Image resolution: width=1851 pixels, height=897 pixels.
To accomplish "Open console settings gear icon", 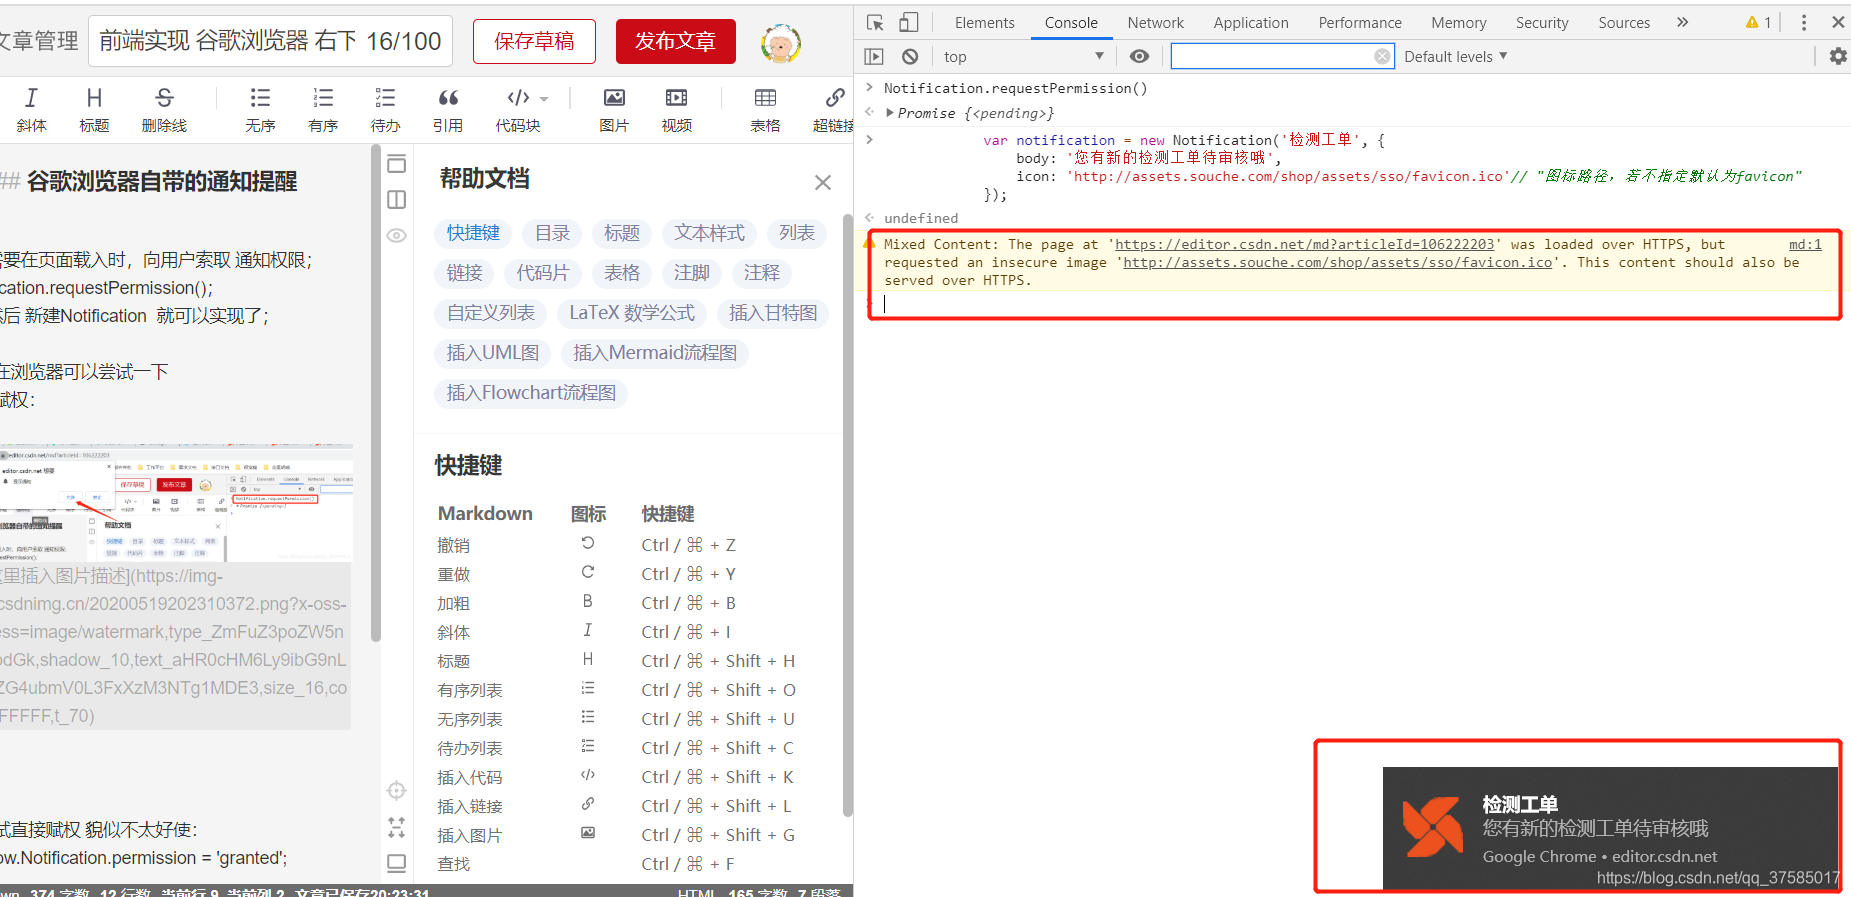I will [1838, 57].
